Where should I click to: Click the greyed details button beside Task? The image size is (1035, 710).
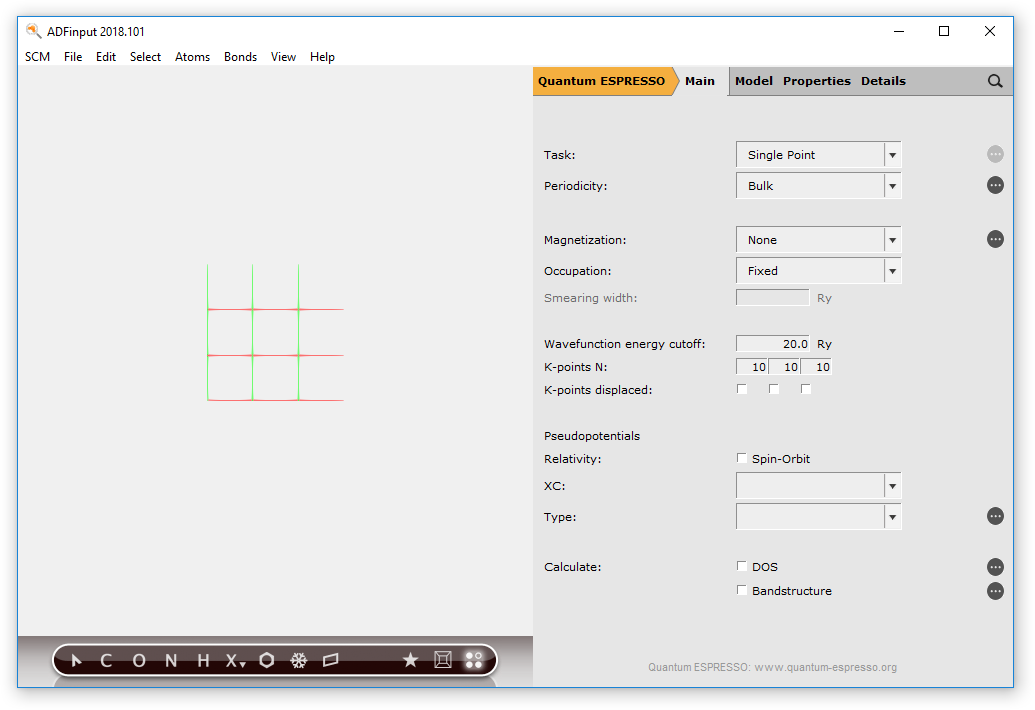click(x=995, y=154)
